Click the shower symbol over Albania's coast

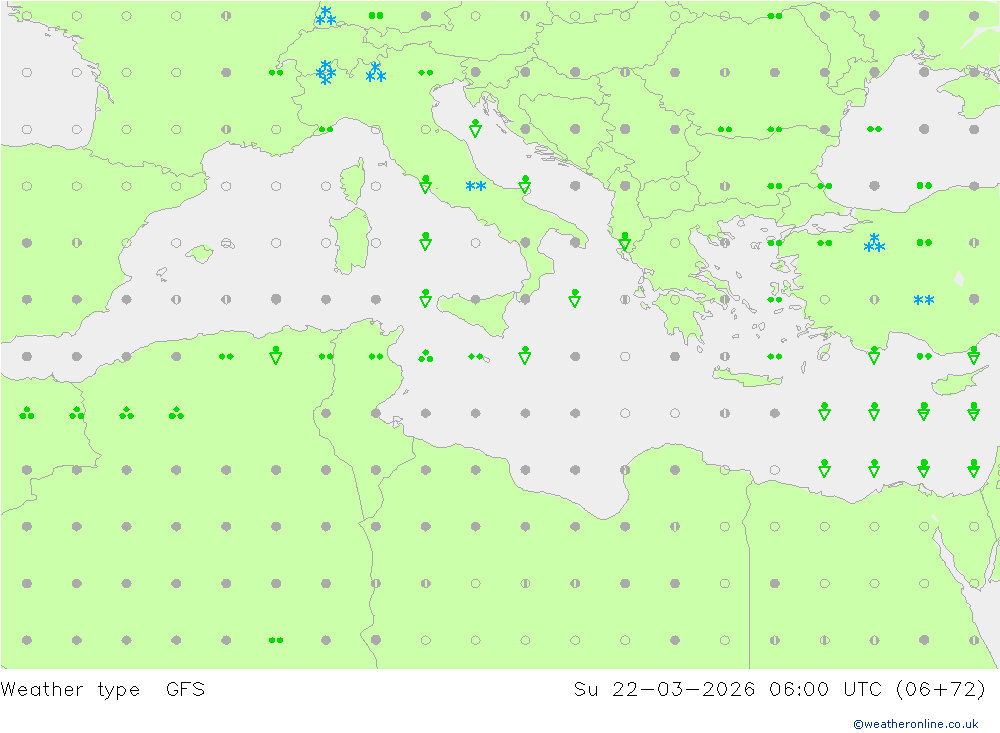click(x=625, y=241)
